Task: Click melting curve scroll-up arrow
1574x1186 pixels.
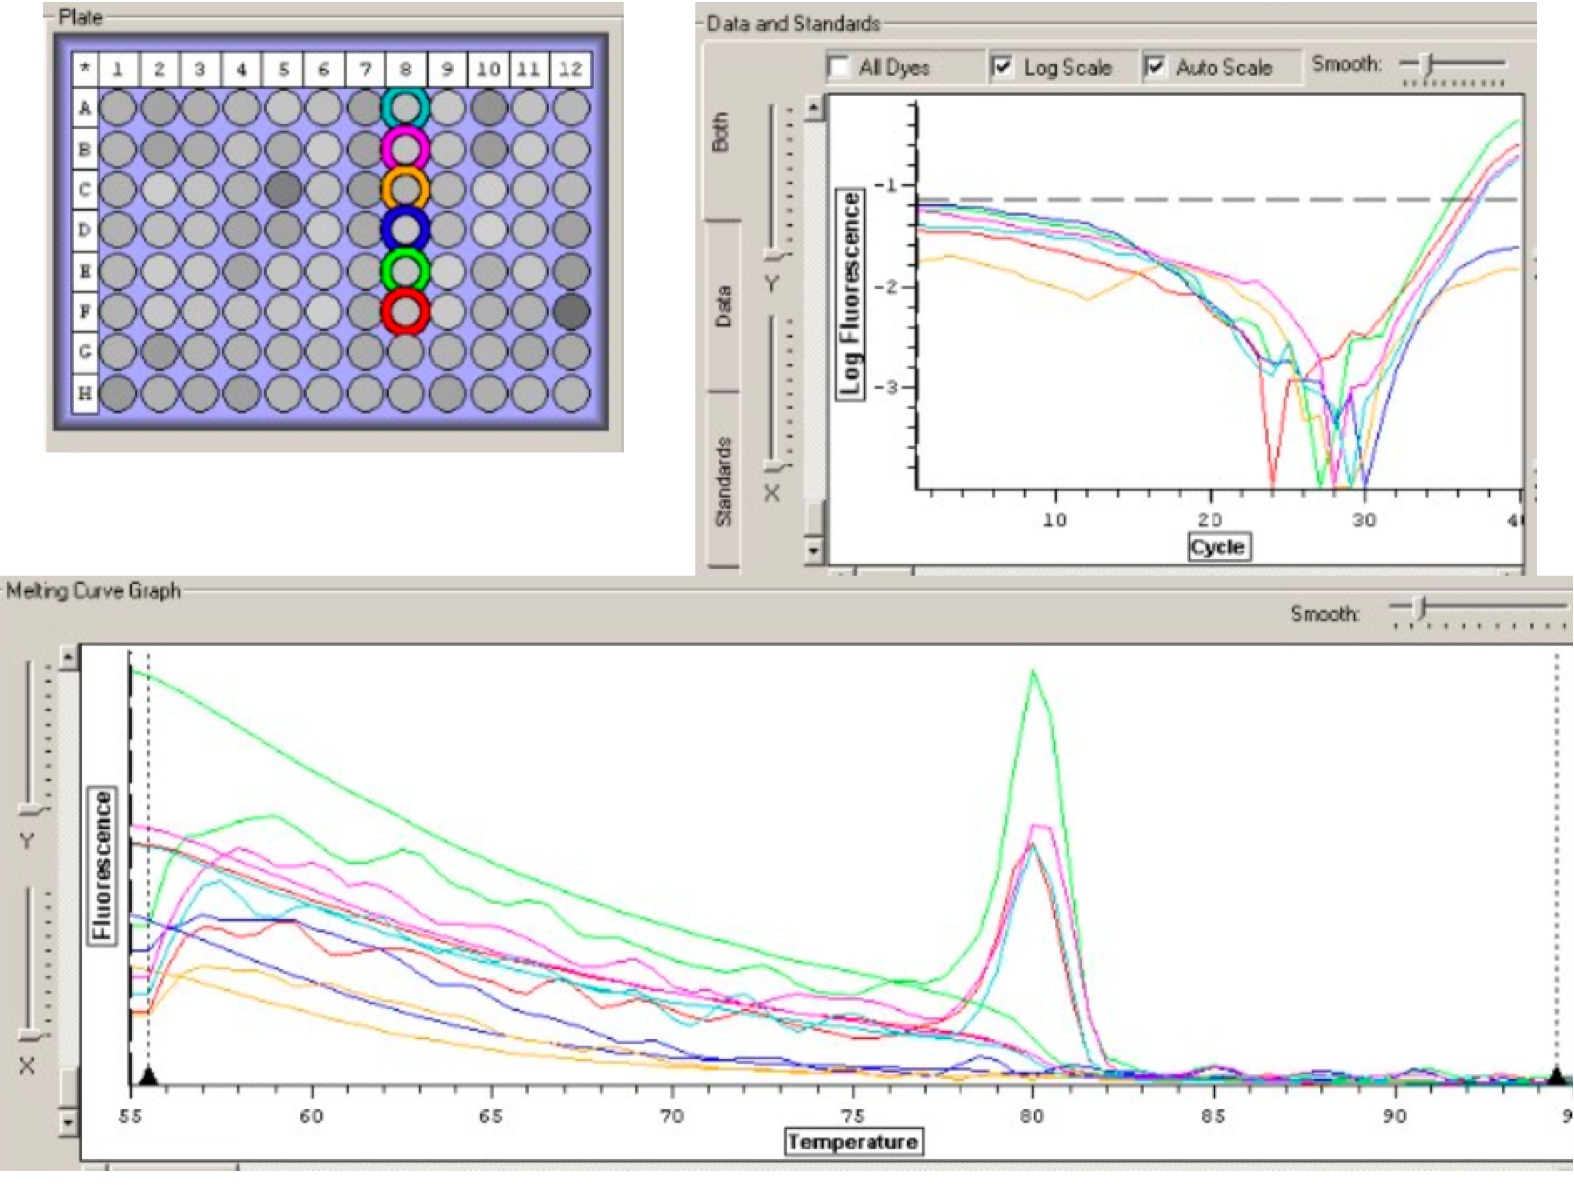Action: coord(68,657)
